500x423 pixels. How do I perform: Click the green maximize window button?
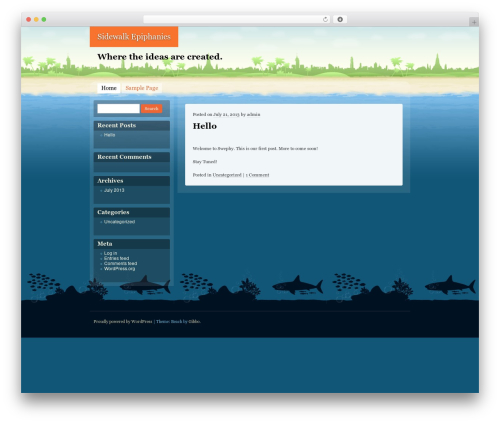[44, 20]
